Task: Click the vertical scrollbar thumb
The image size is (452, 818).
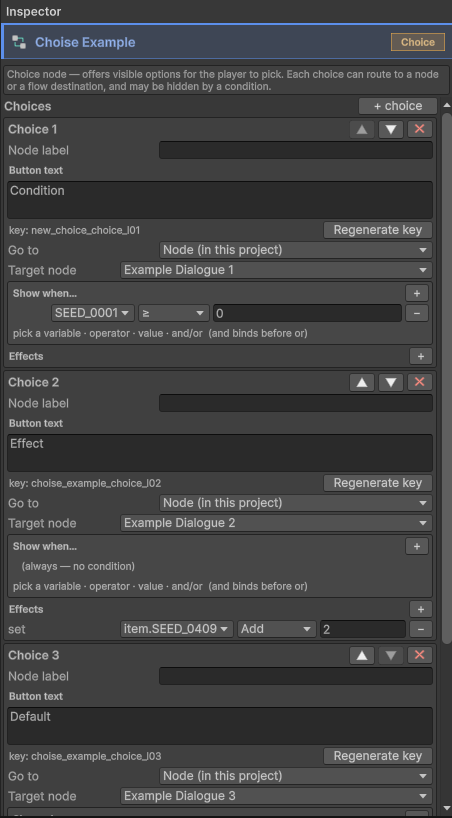Action: (x=447, y=378)
